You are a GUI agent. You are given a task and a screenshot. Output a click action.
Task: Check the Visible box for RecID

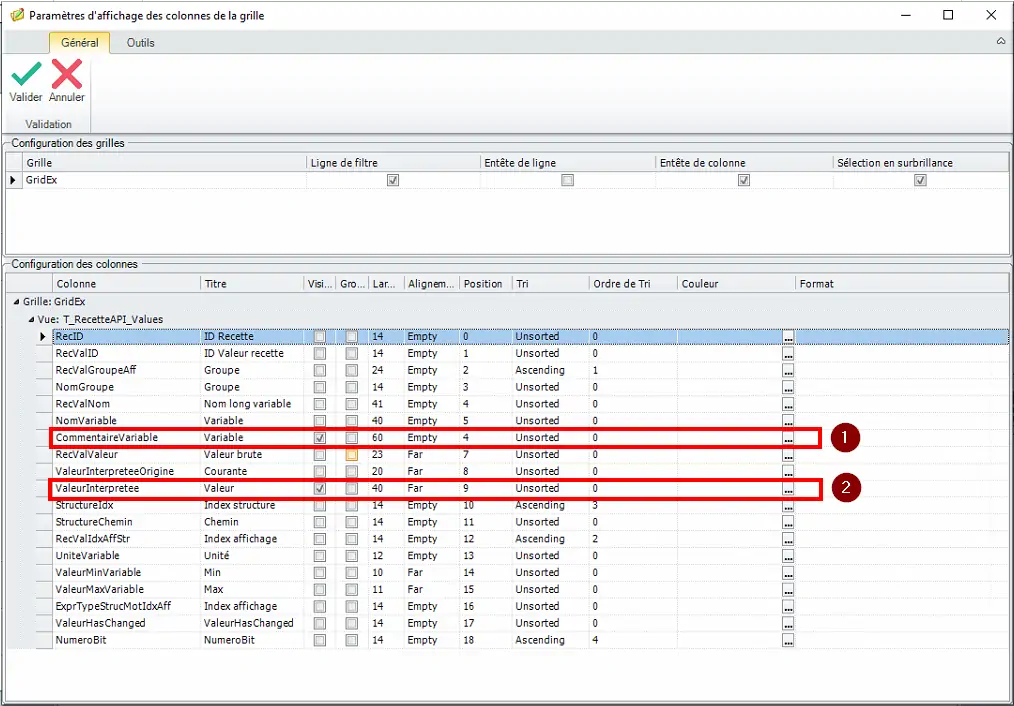(x=319, y=337)
